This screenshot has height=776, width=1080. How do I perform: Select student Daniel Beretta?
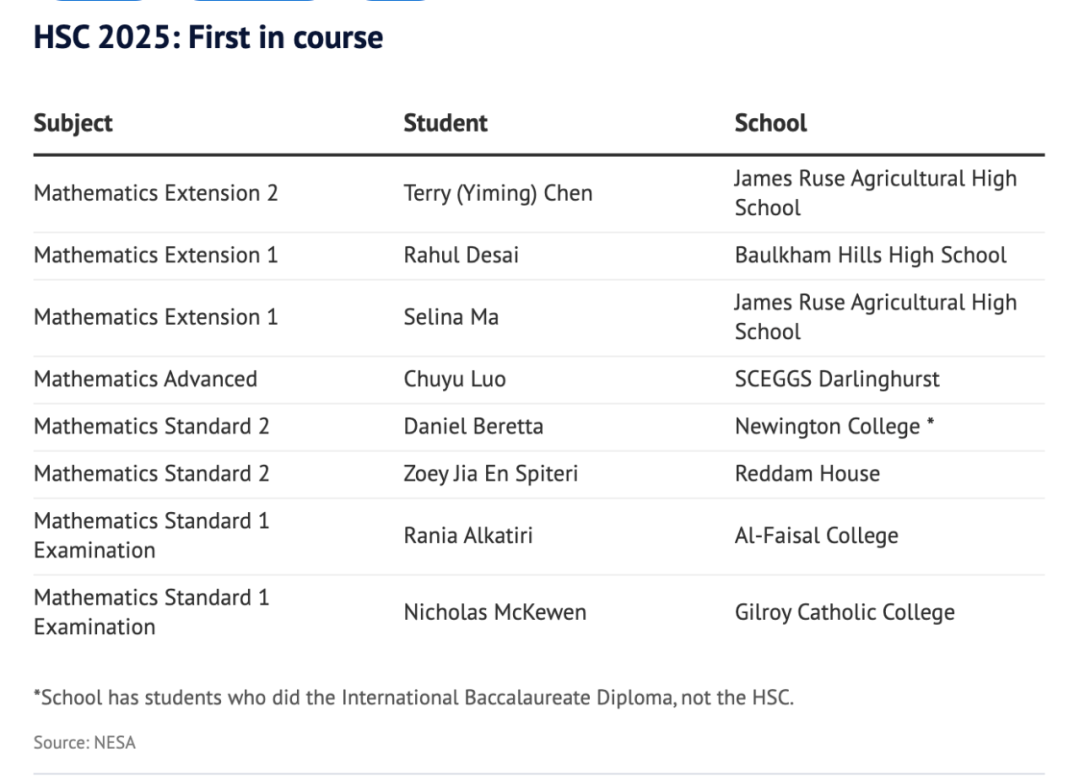[473, 426]
